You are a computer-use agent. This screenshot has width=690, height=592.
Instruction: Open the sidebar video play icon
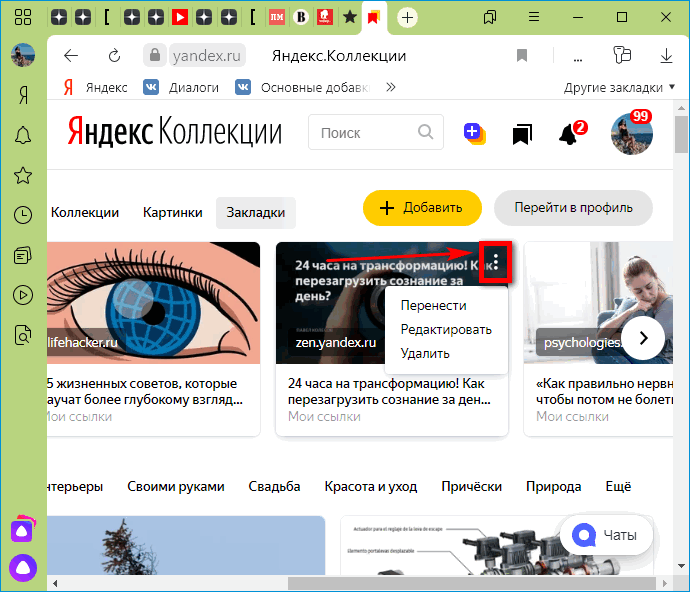[23, 295]
